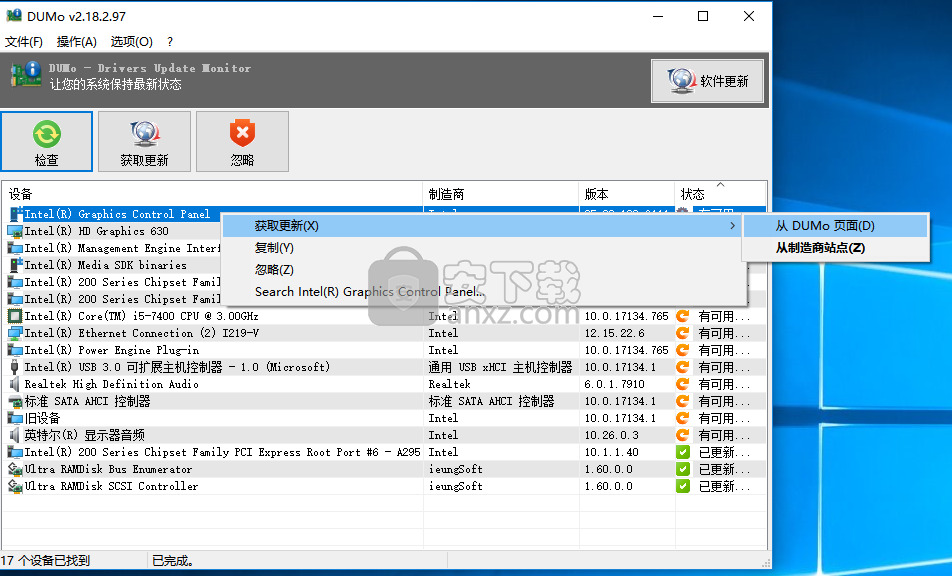Sort by the 状态 column header
Image resolution: width=952 pixels, height=576 pixels.
point(720,194)
